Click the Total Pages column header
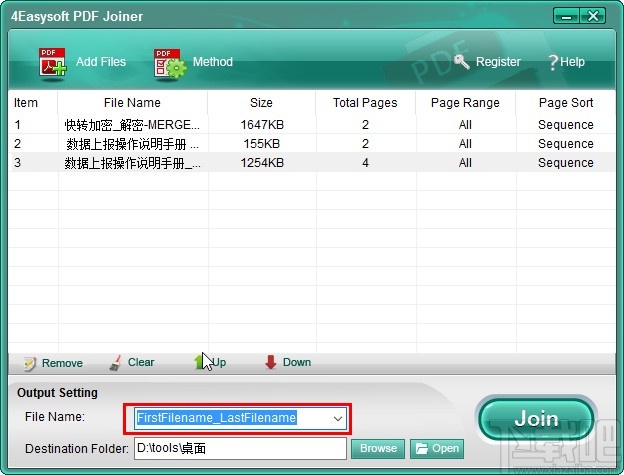624x475 pixels. click(x=365, y=103)
